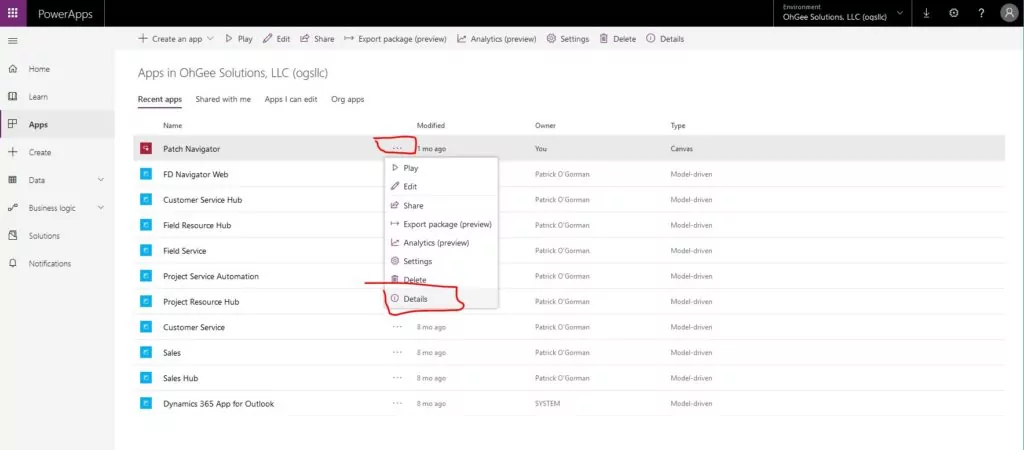Open ellipsis menu for Sales row
1024x450 pixels.
coord(397,353)
